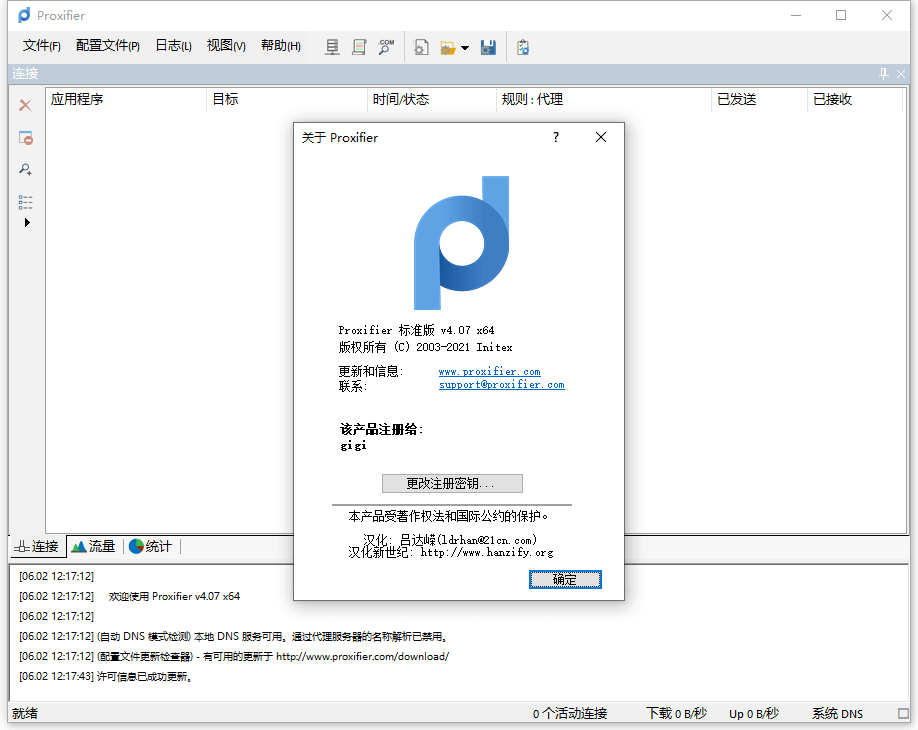Confirm the About dialog with 确定
The height and width of the screenshot is (730, 918).
pos(565,580)
